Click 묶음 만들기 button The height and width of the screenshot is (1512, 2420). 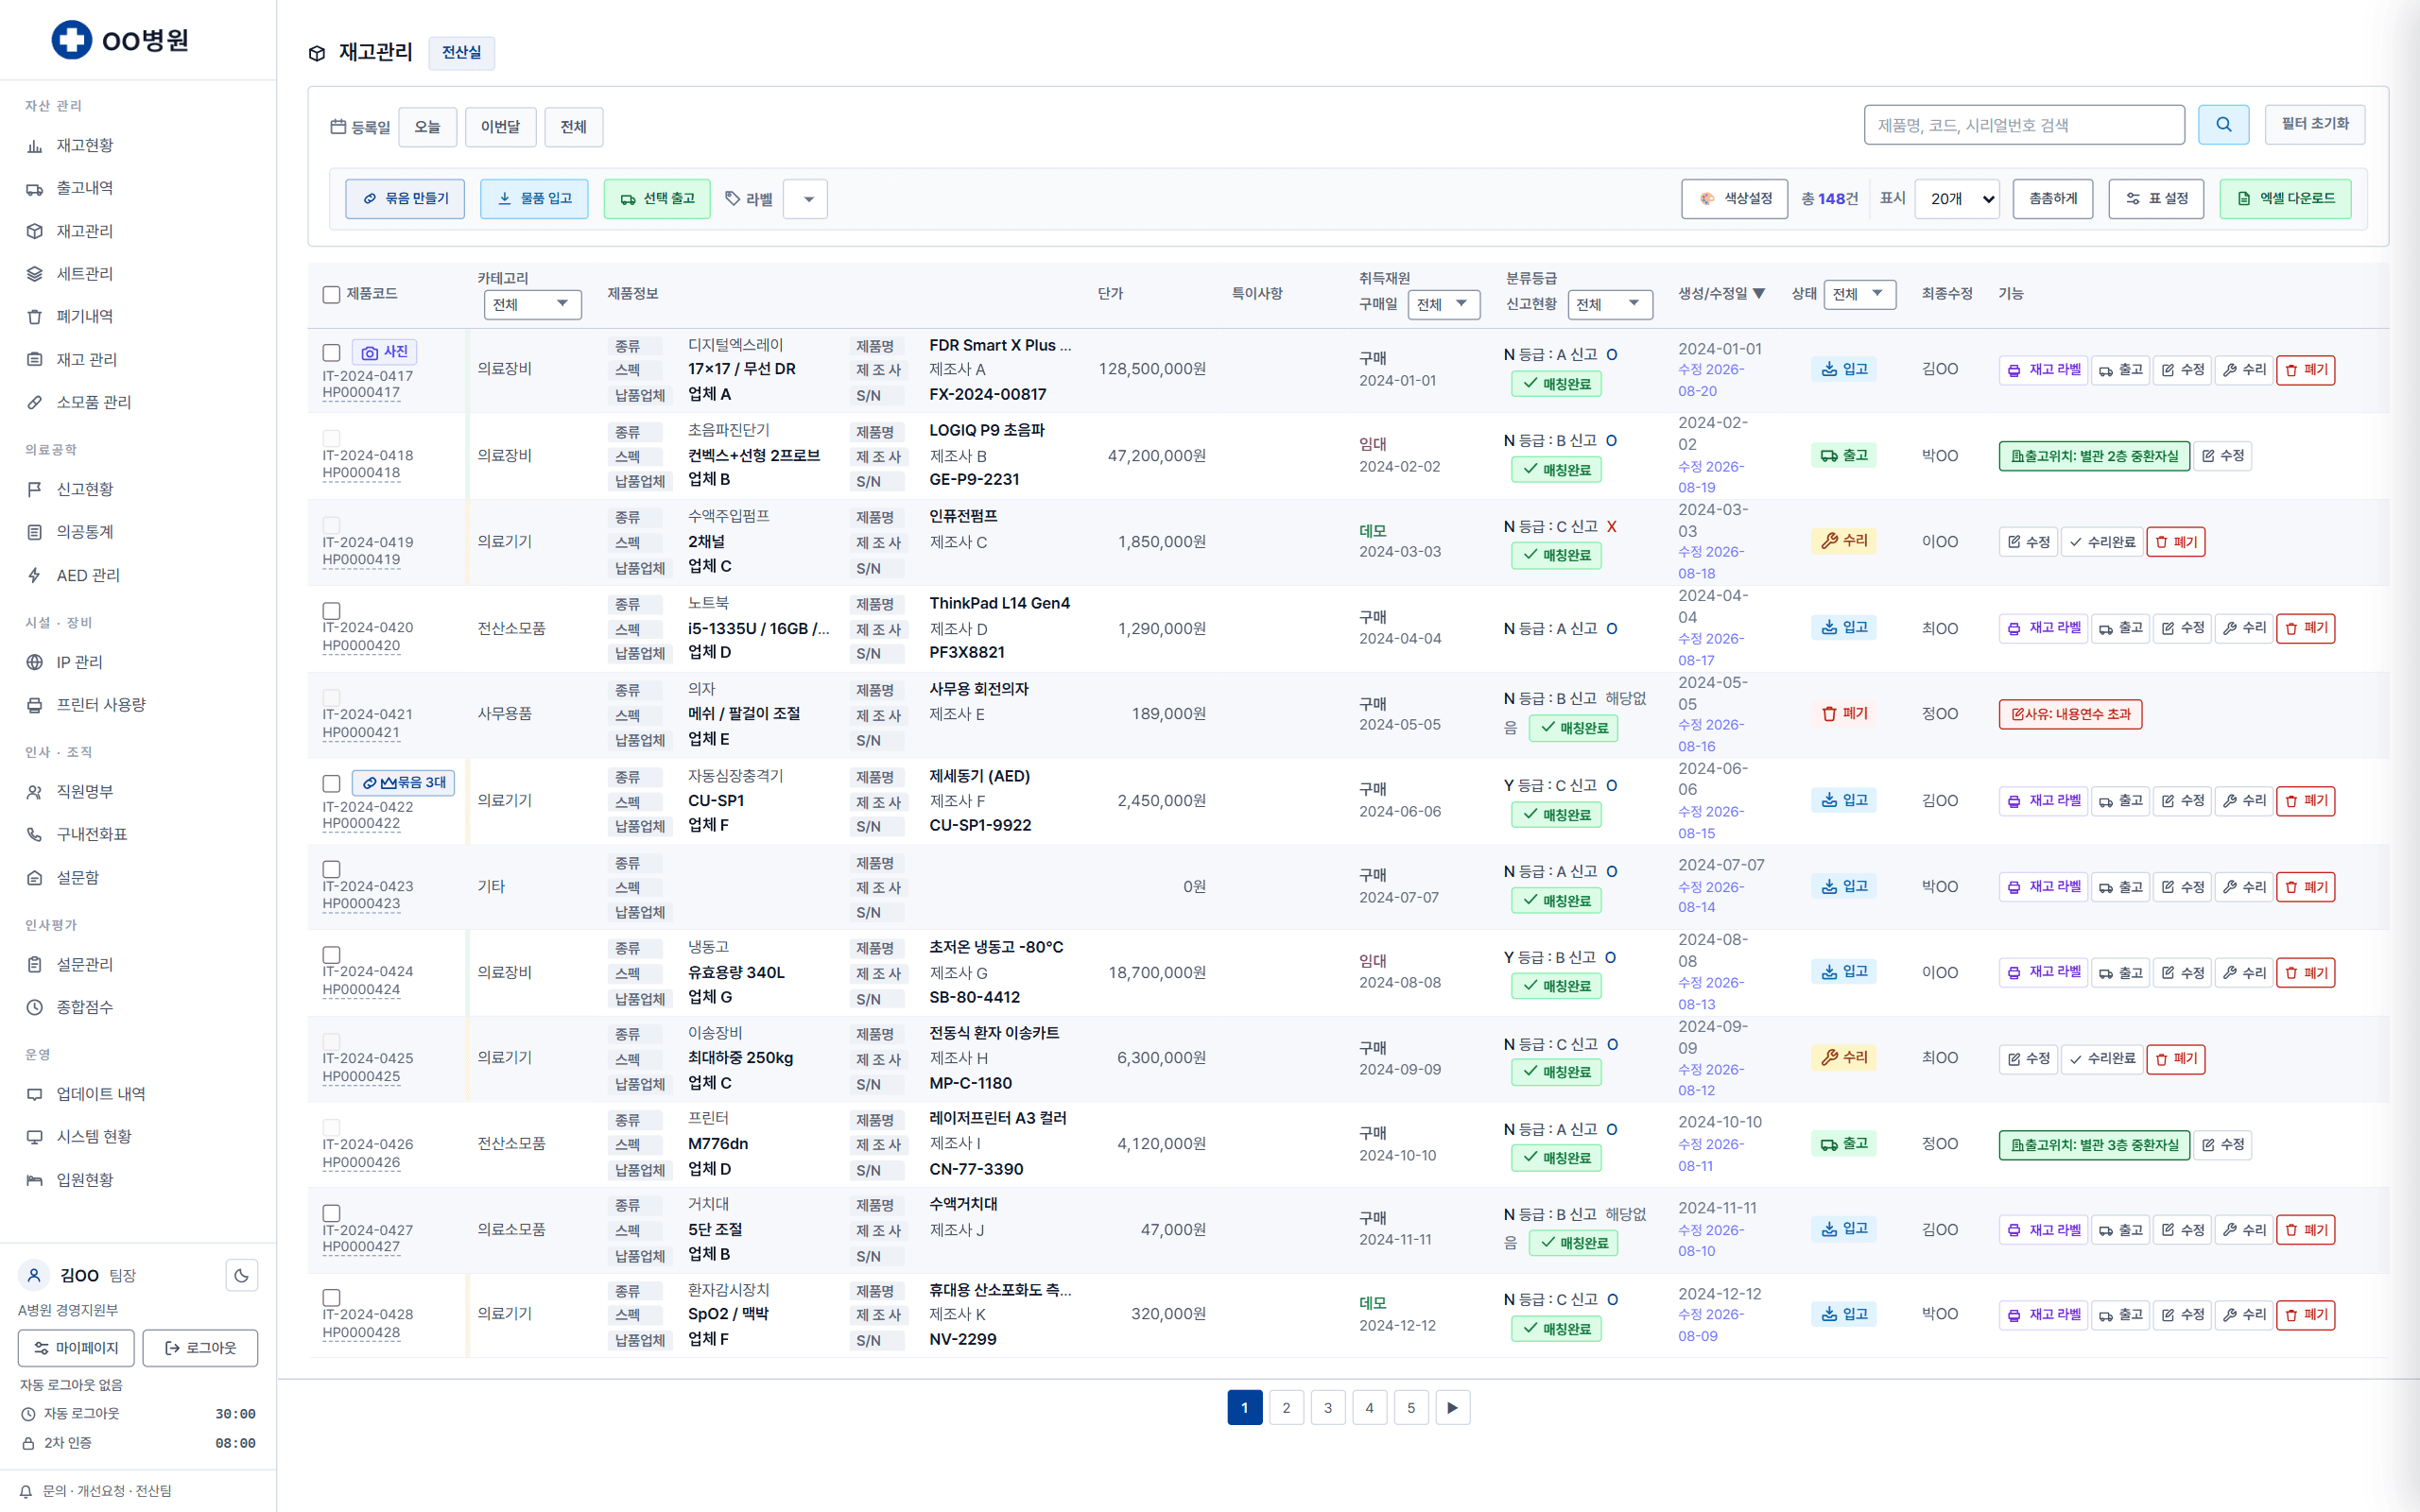click(405, 199)
